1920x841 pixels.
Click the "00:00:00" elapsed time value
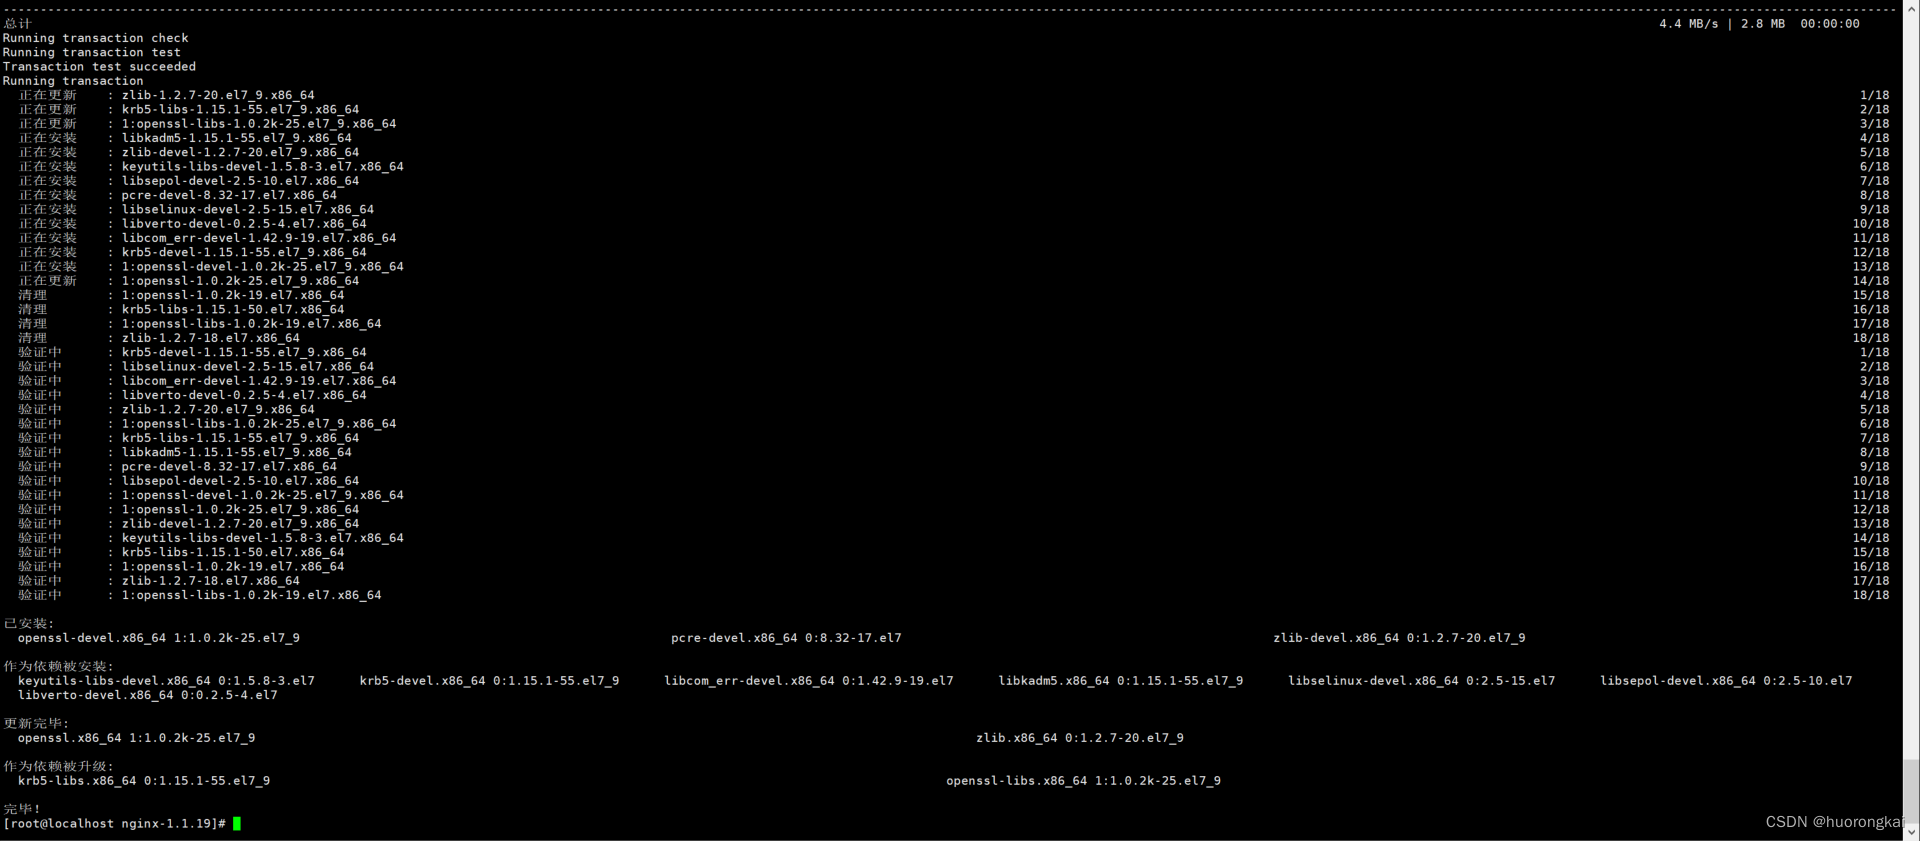point(1830,23)
